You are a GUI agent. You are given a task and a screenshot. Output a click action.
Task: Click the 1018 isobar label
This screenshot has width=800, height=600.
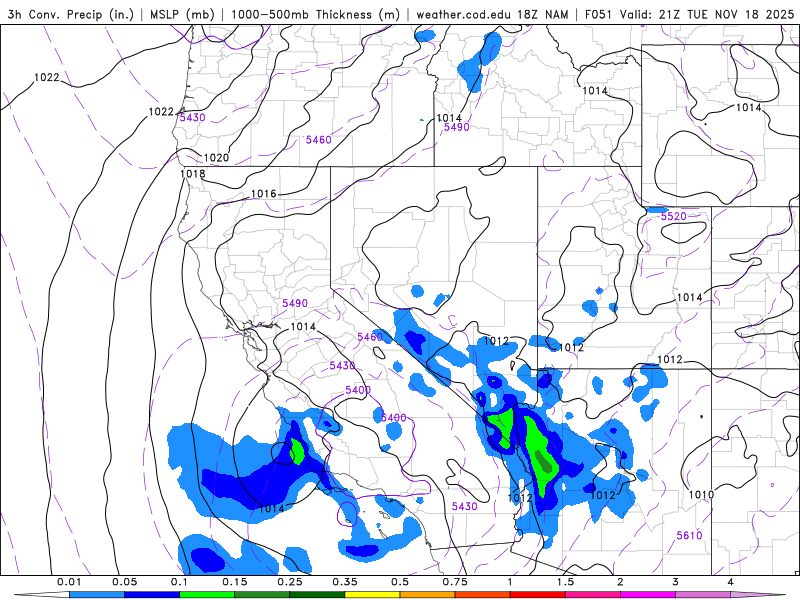point(192,174)
